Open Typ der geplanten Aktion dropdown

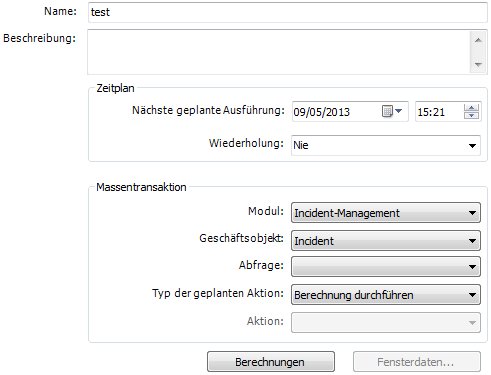pos(386,295)
